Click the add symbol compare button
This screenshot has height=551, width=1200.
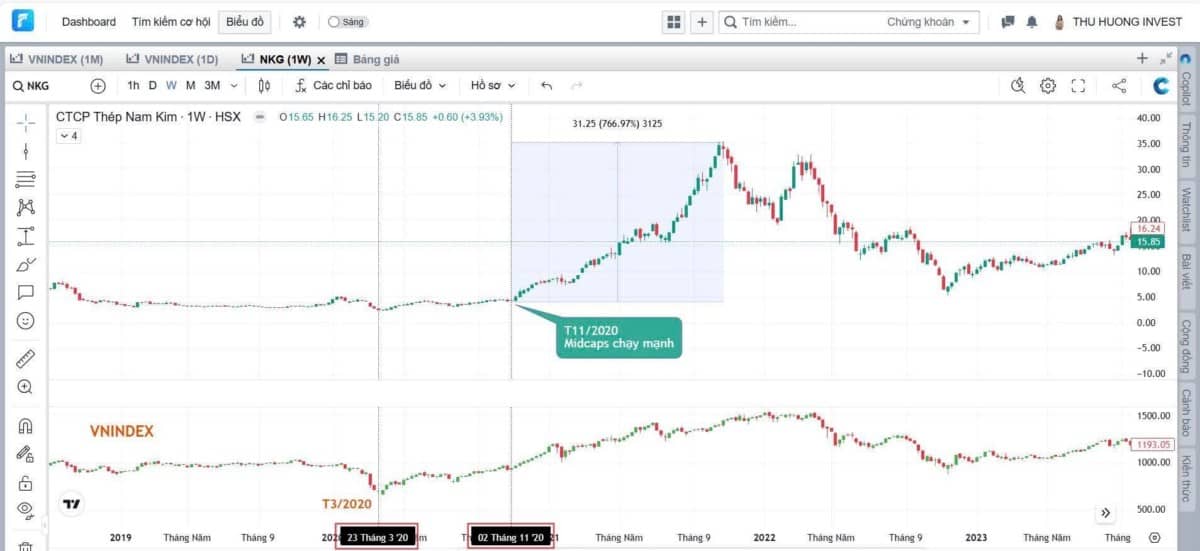pos(98,86)
